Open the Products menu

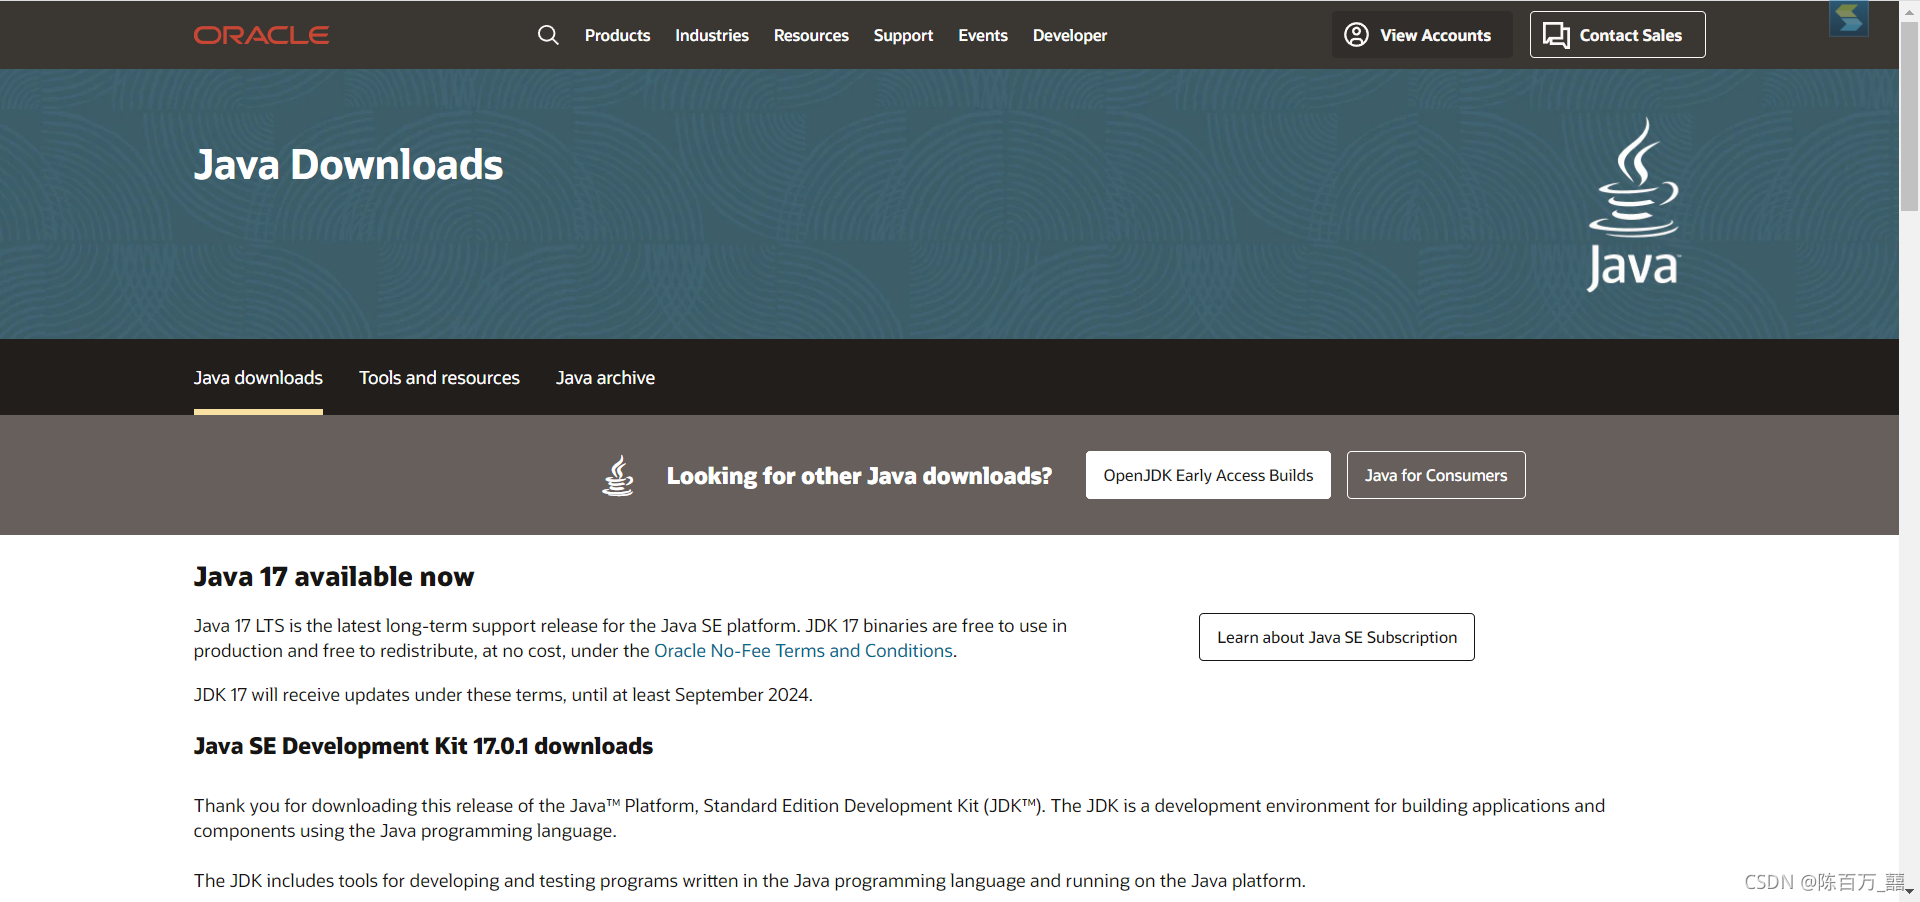[617, 35]
